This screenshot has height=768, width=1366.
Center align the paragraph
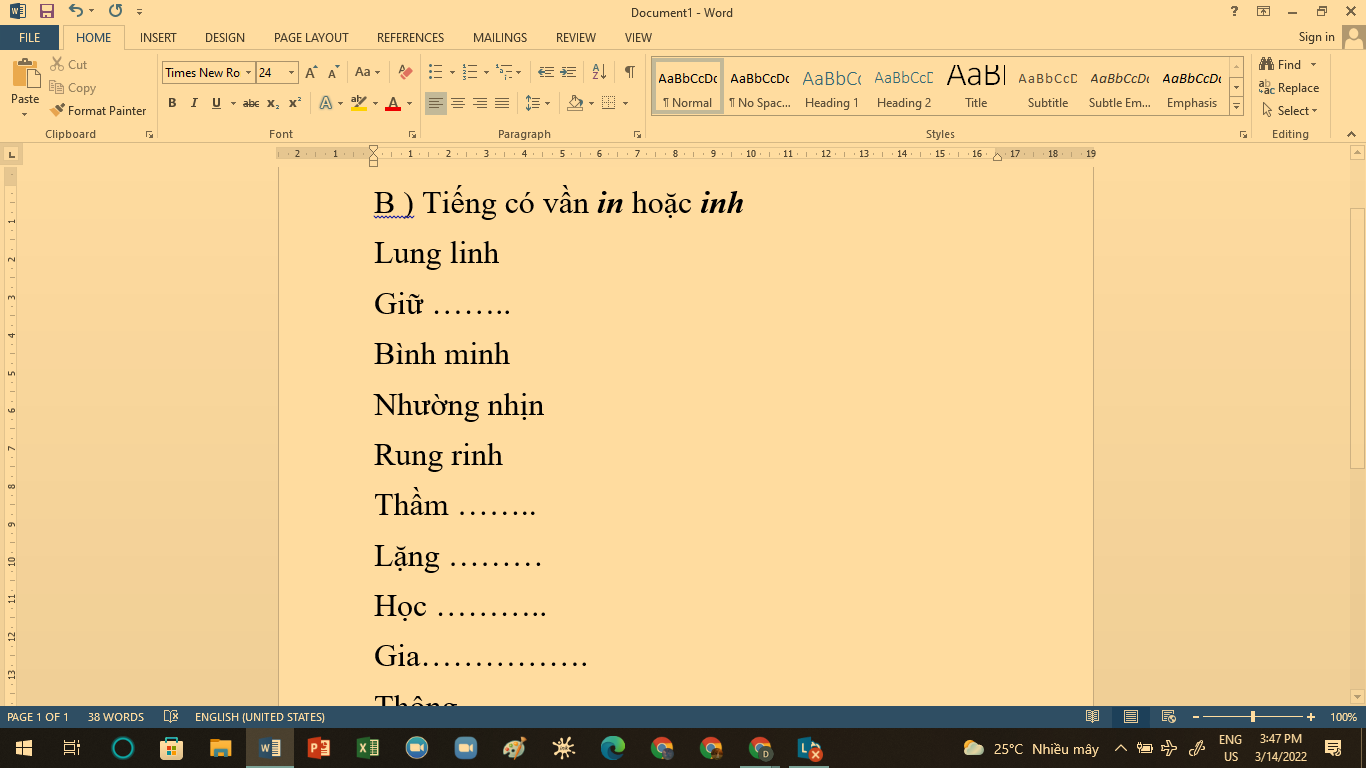click(458, 103)
